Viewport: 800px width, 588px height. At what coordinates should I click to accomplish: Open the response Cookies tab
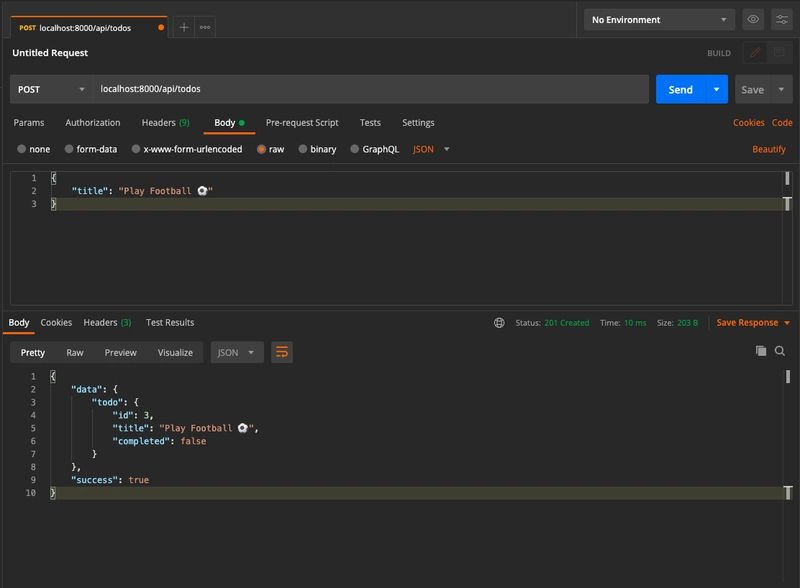[x=56, y=323]
